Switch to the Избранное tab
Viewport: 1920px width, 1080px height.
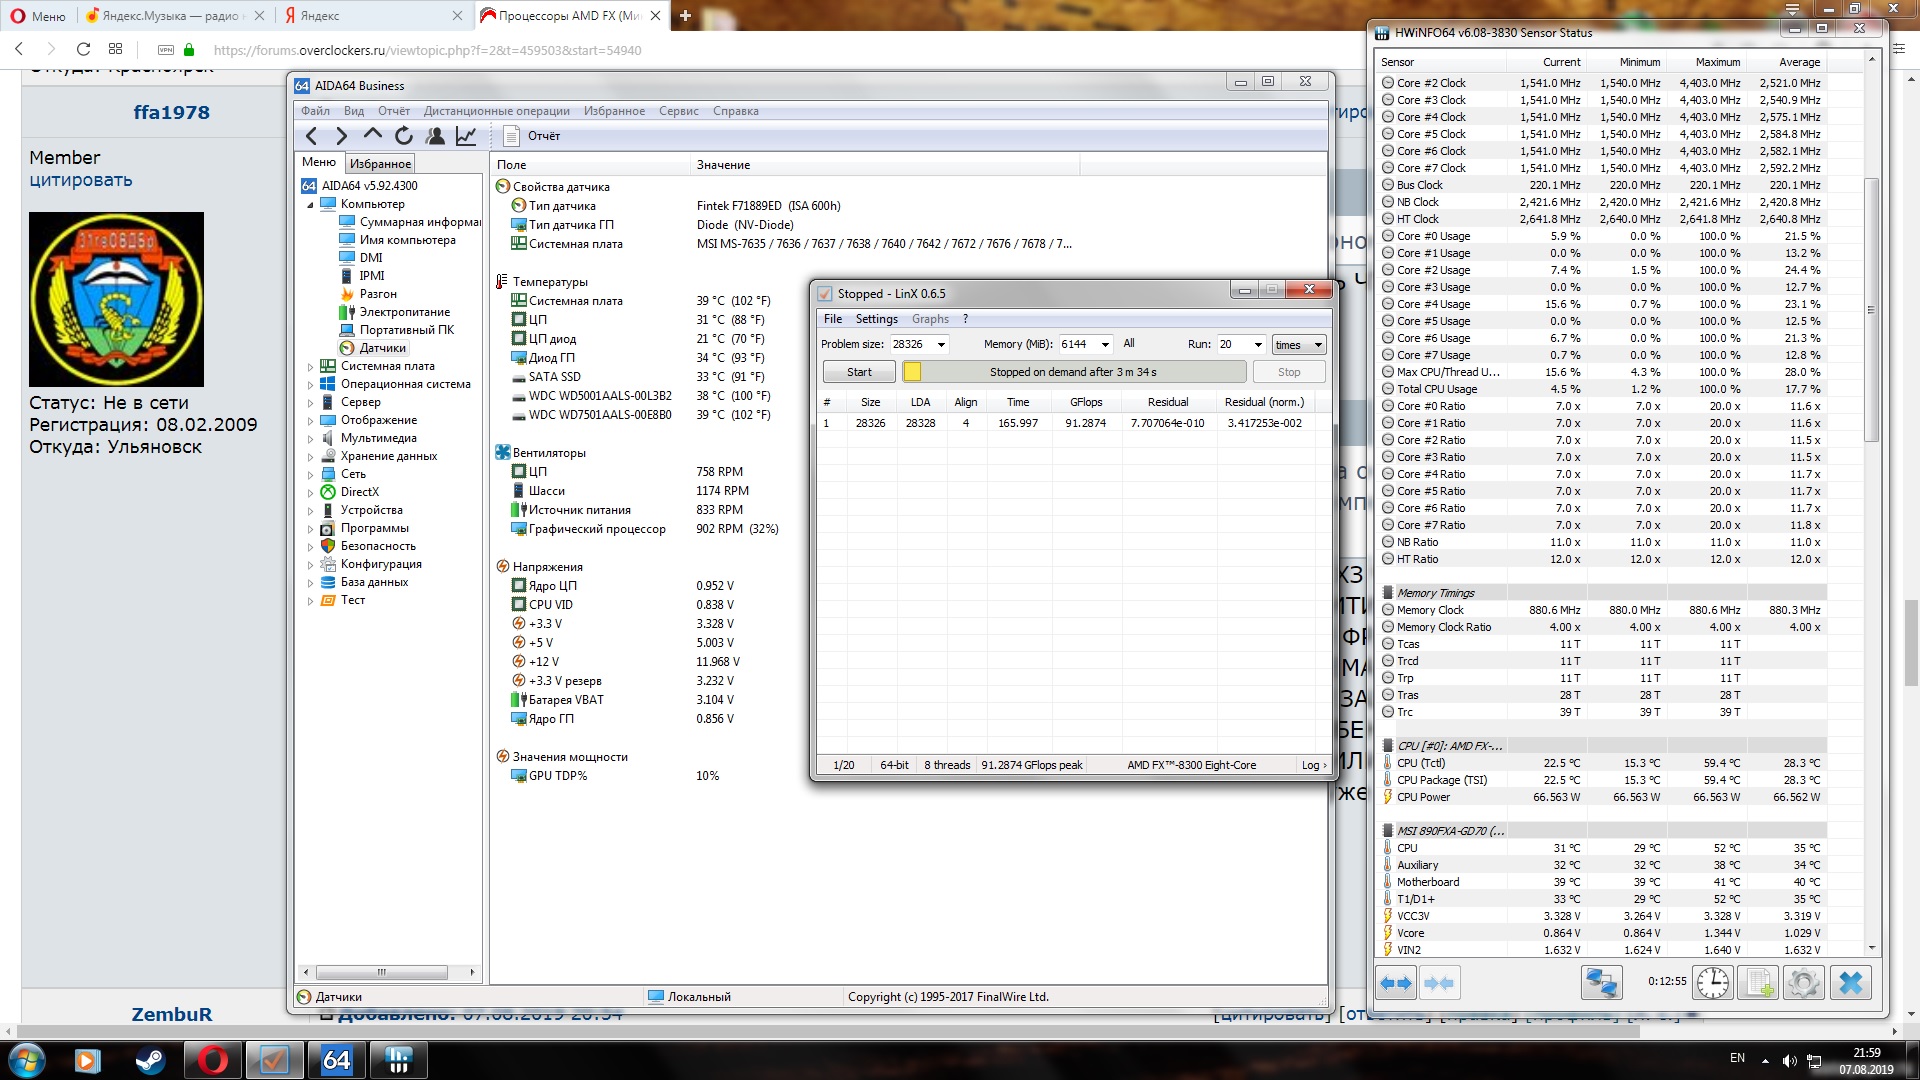(380, 164)
